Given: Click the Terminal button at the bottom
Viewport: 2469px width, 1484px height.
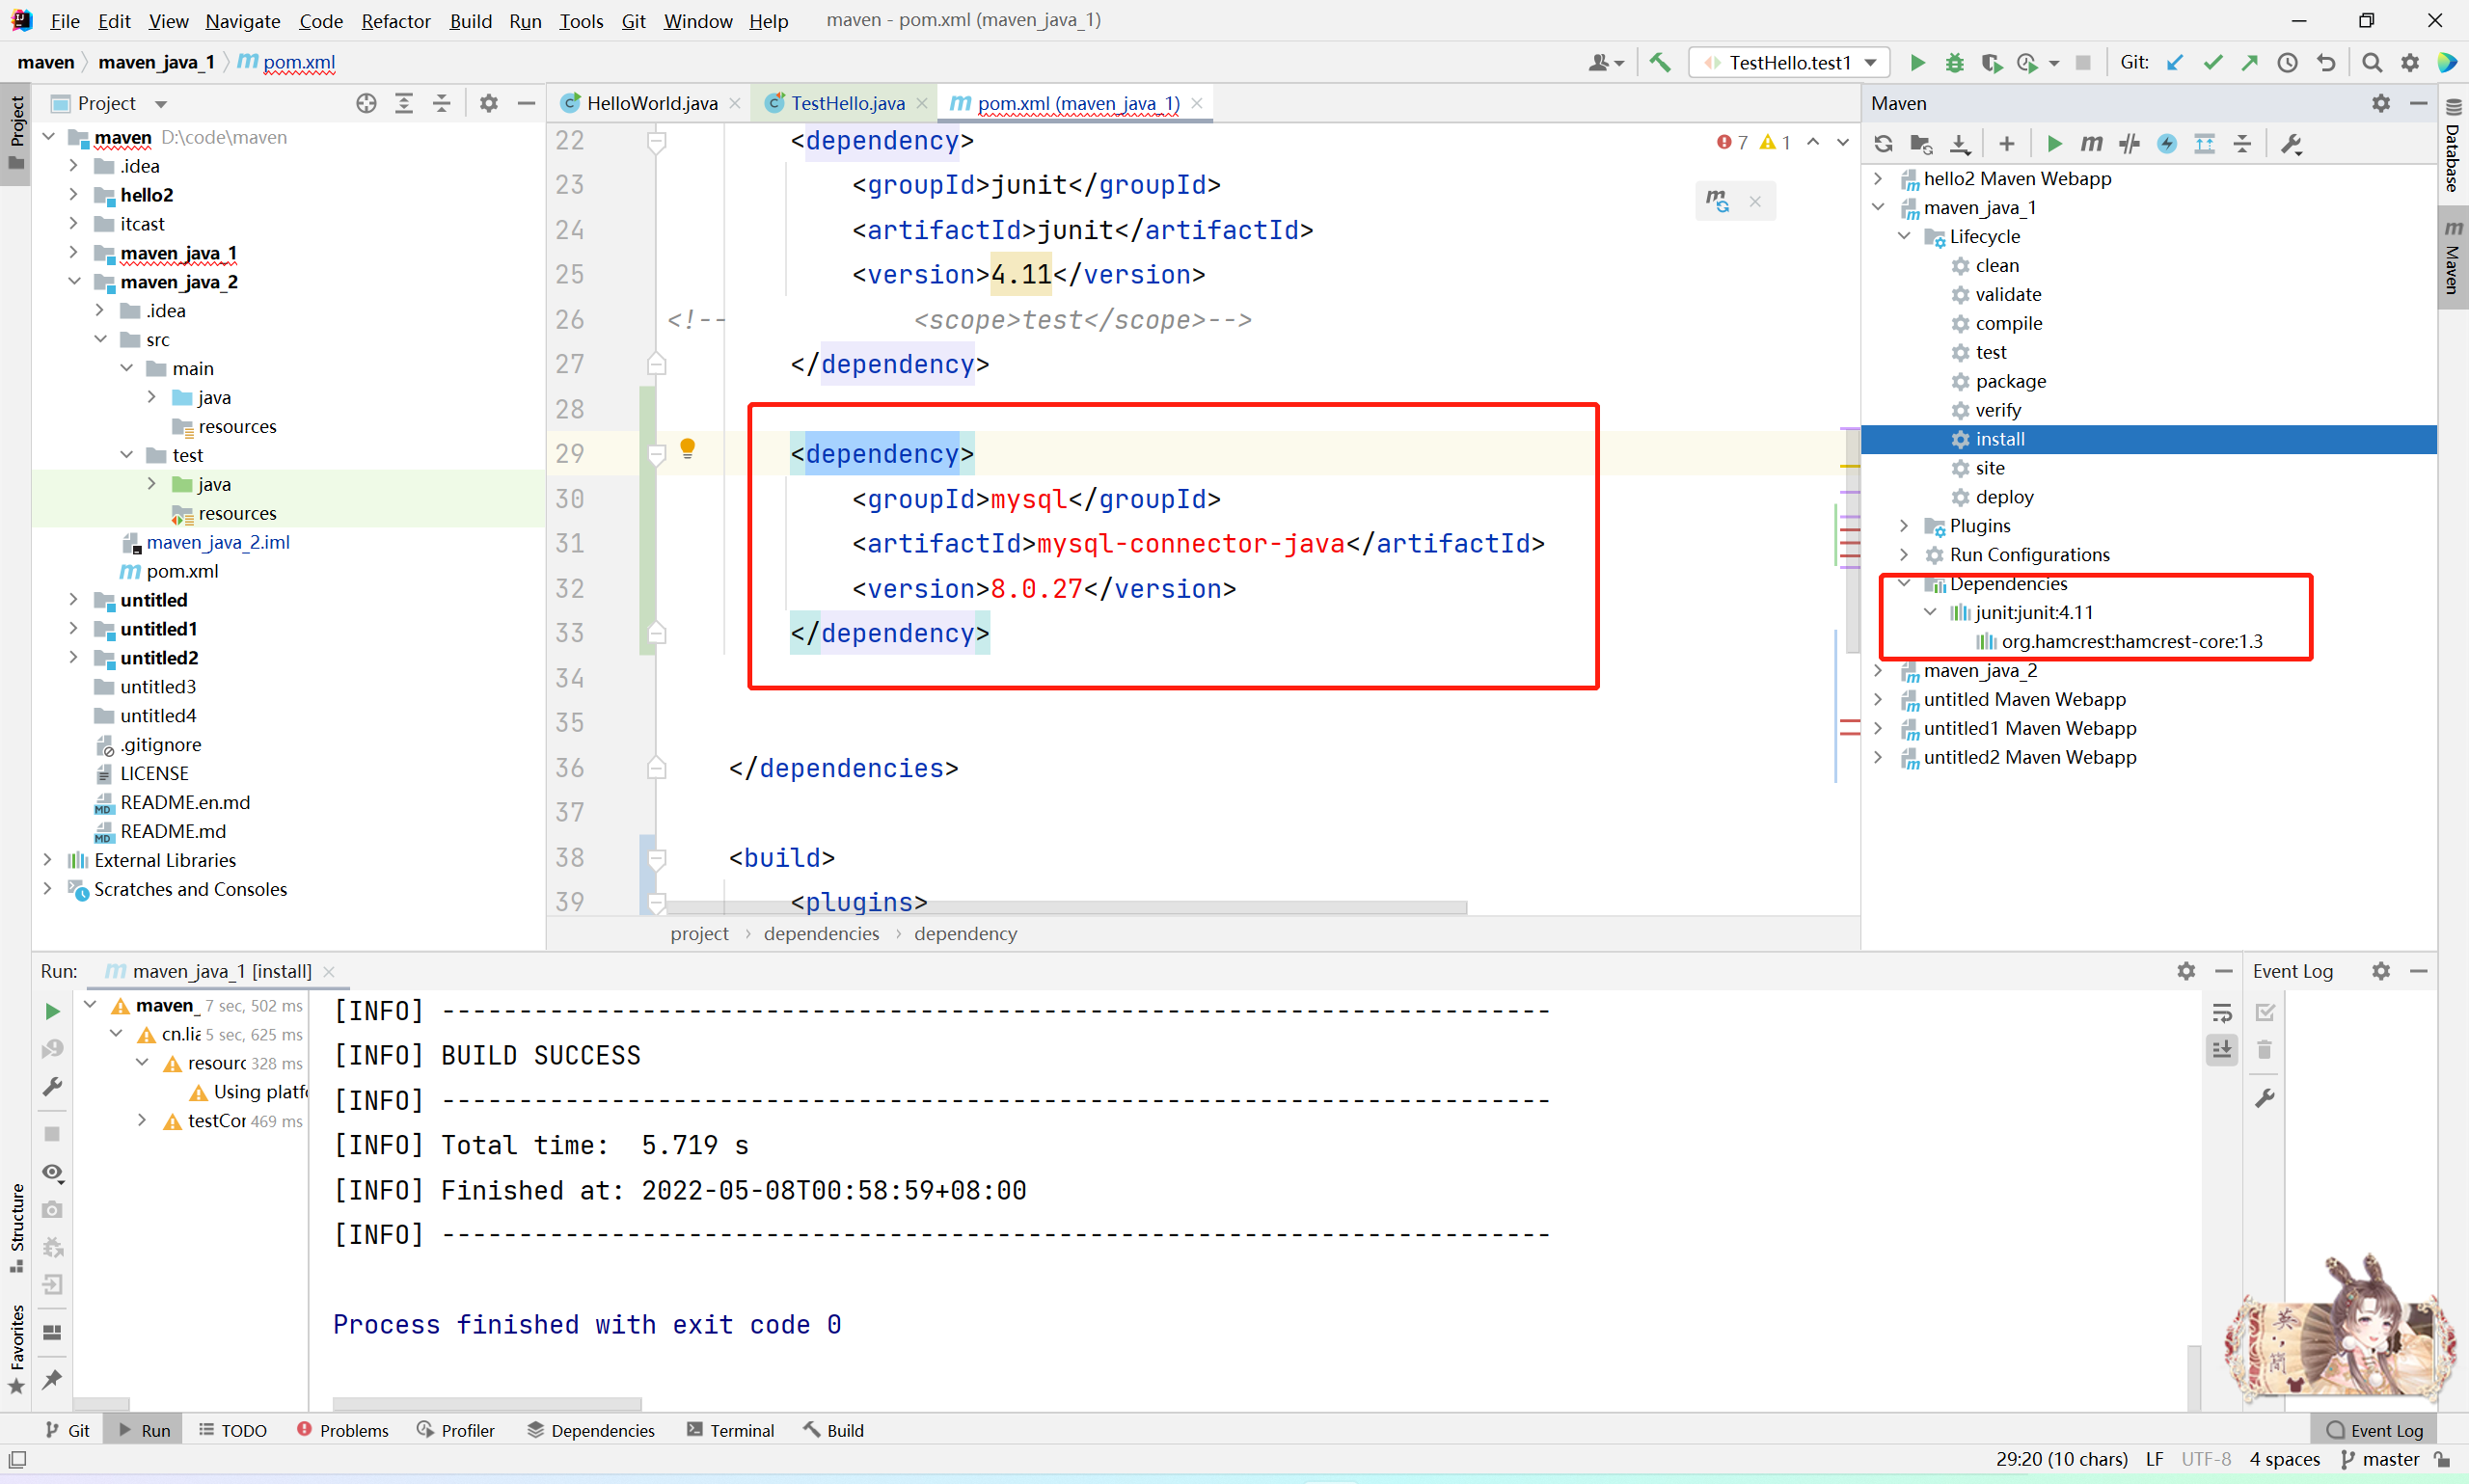Looking at the screenshot, I should click(742, 1430).
